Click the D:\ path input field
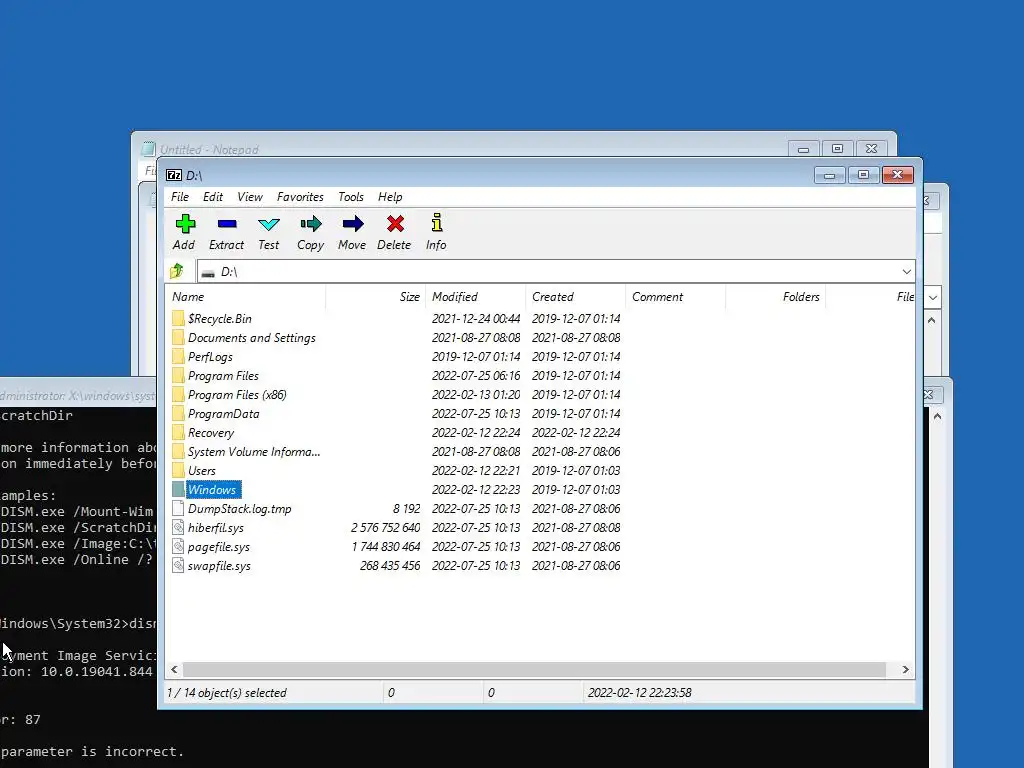The height and width of the screenshot is (768, 1024). point(547,272)
